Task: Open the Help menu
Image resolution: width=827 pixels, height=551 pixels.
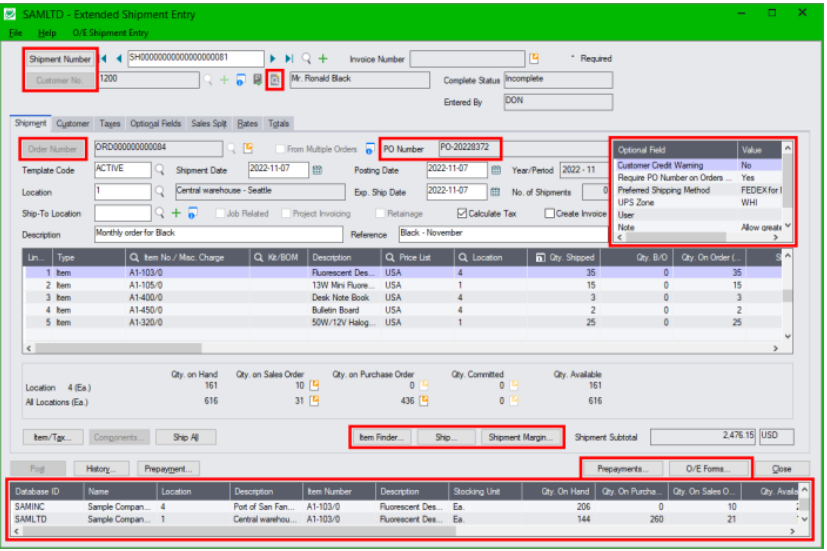Action: (47, 33)
